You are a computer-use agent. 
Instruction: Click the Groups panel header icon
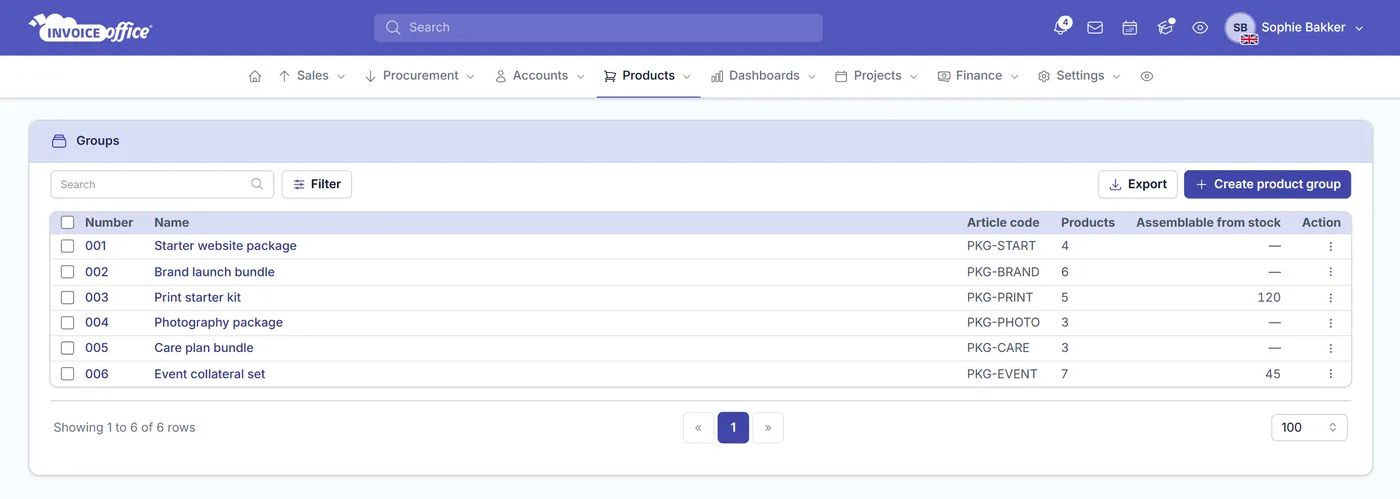coord(59,141)
